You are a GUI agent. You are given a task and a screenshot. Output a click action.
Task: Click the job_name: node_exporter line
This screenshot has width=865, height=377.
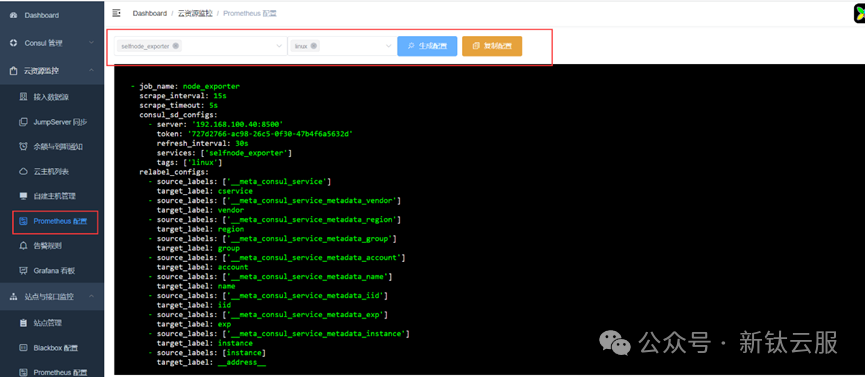click(x=185, y=87)
